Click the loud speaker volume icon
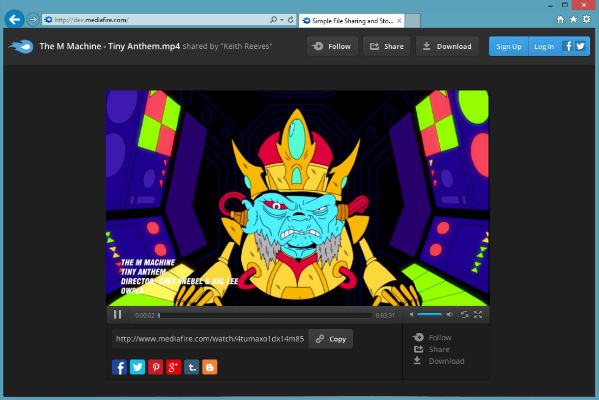Image resolution: width=599 pixels, height=400 pixels. [450, 314]
